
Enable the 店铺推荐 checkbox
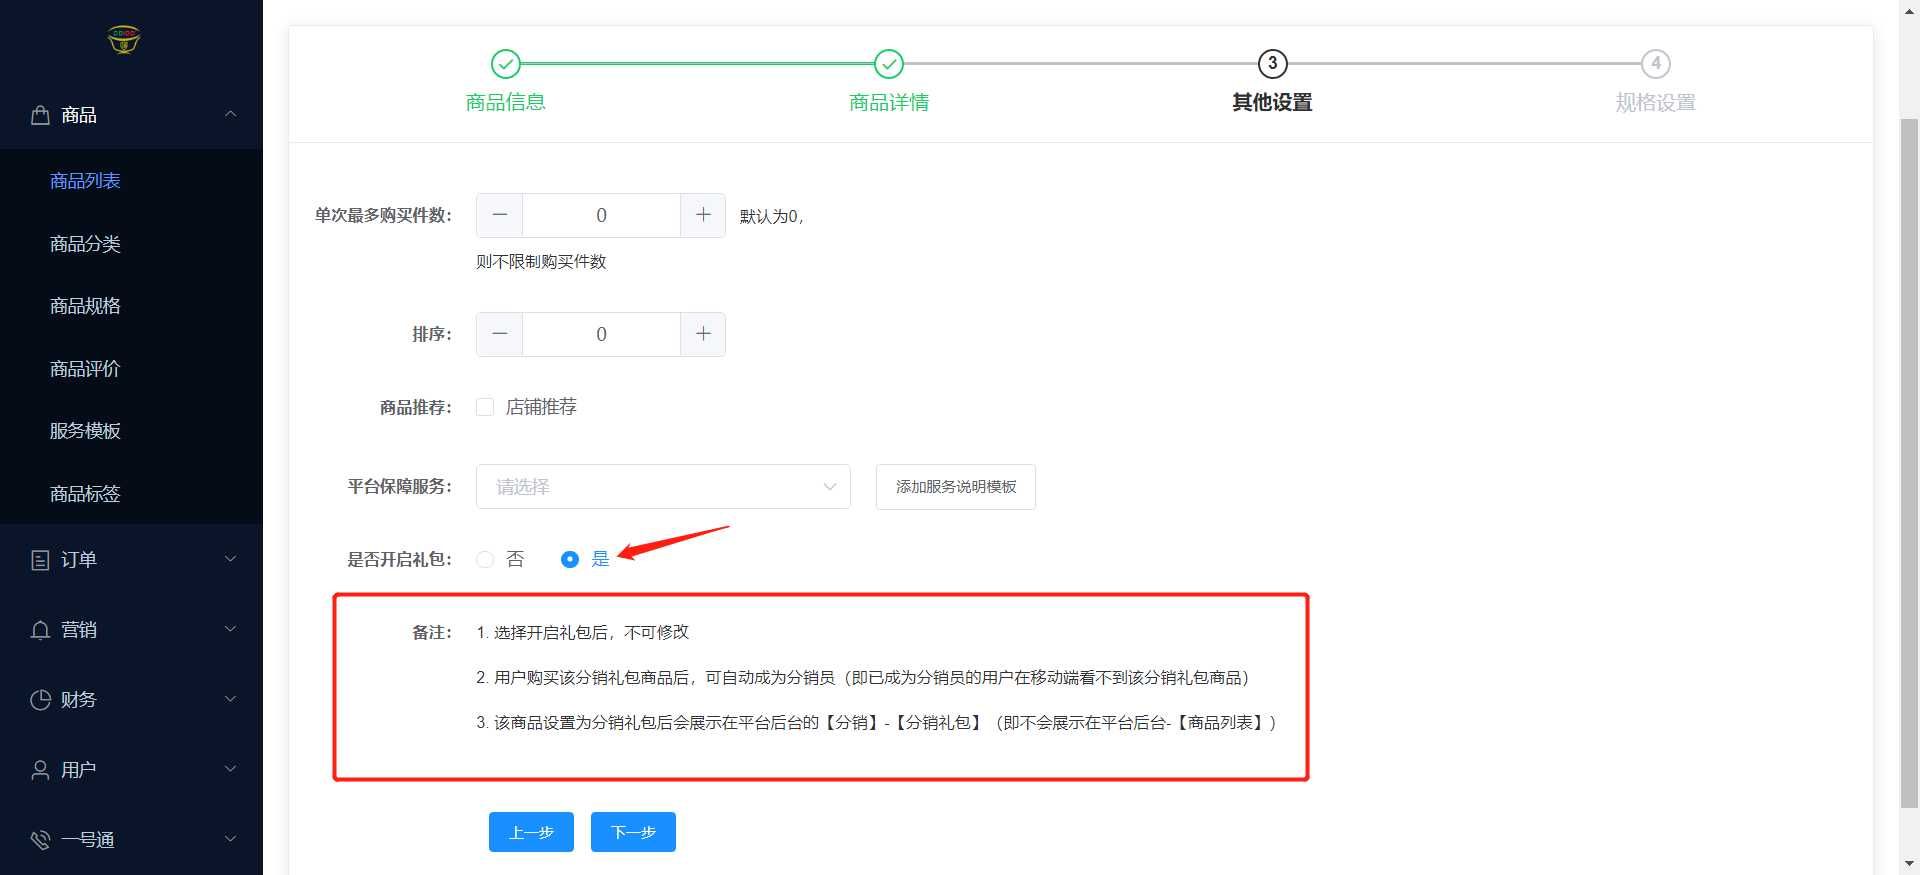pyautogui.click(x=485, y=407)
